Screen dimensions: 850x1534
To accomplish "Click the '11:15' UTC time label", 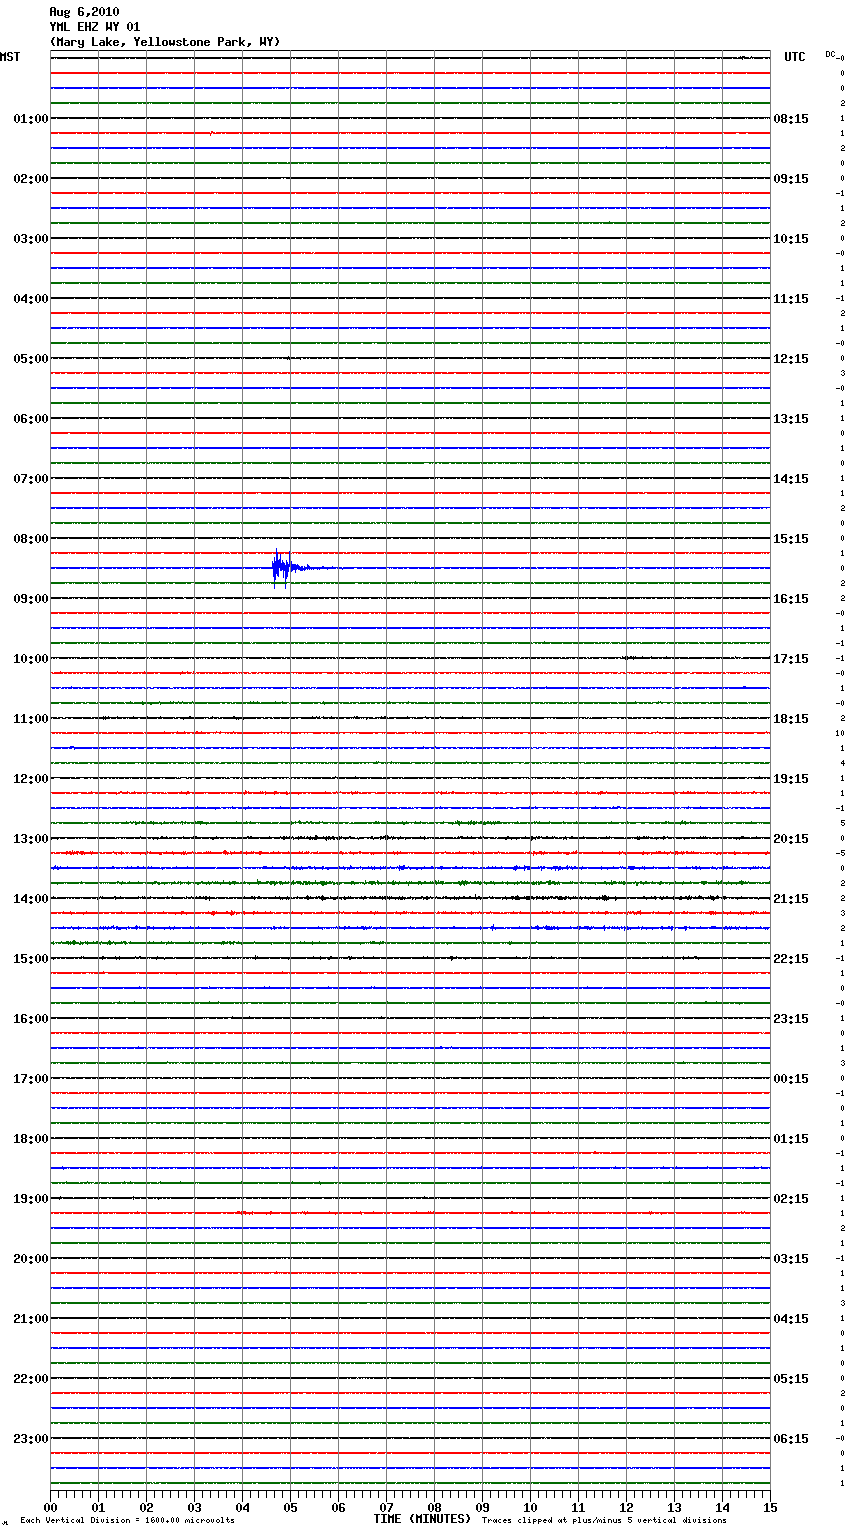I will click(x=791, y=299).
